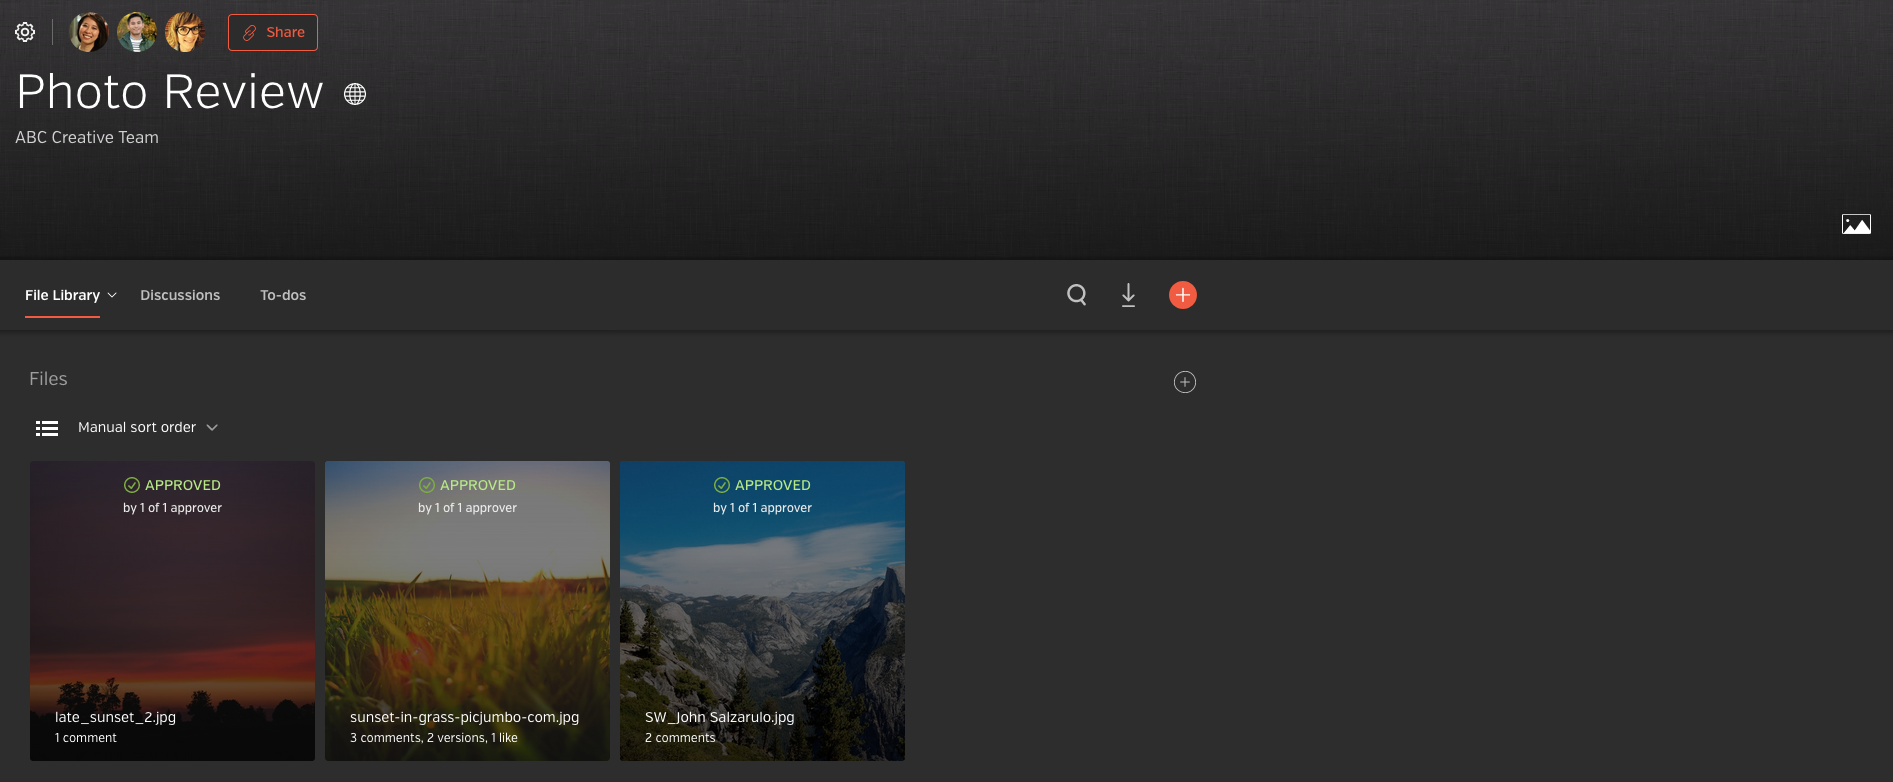This screenshot has height=782, width=1893.
Task: Click the sunset-in-grass-picjumbo-com.jpg file name
Action: coord(464,717)
